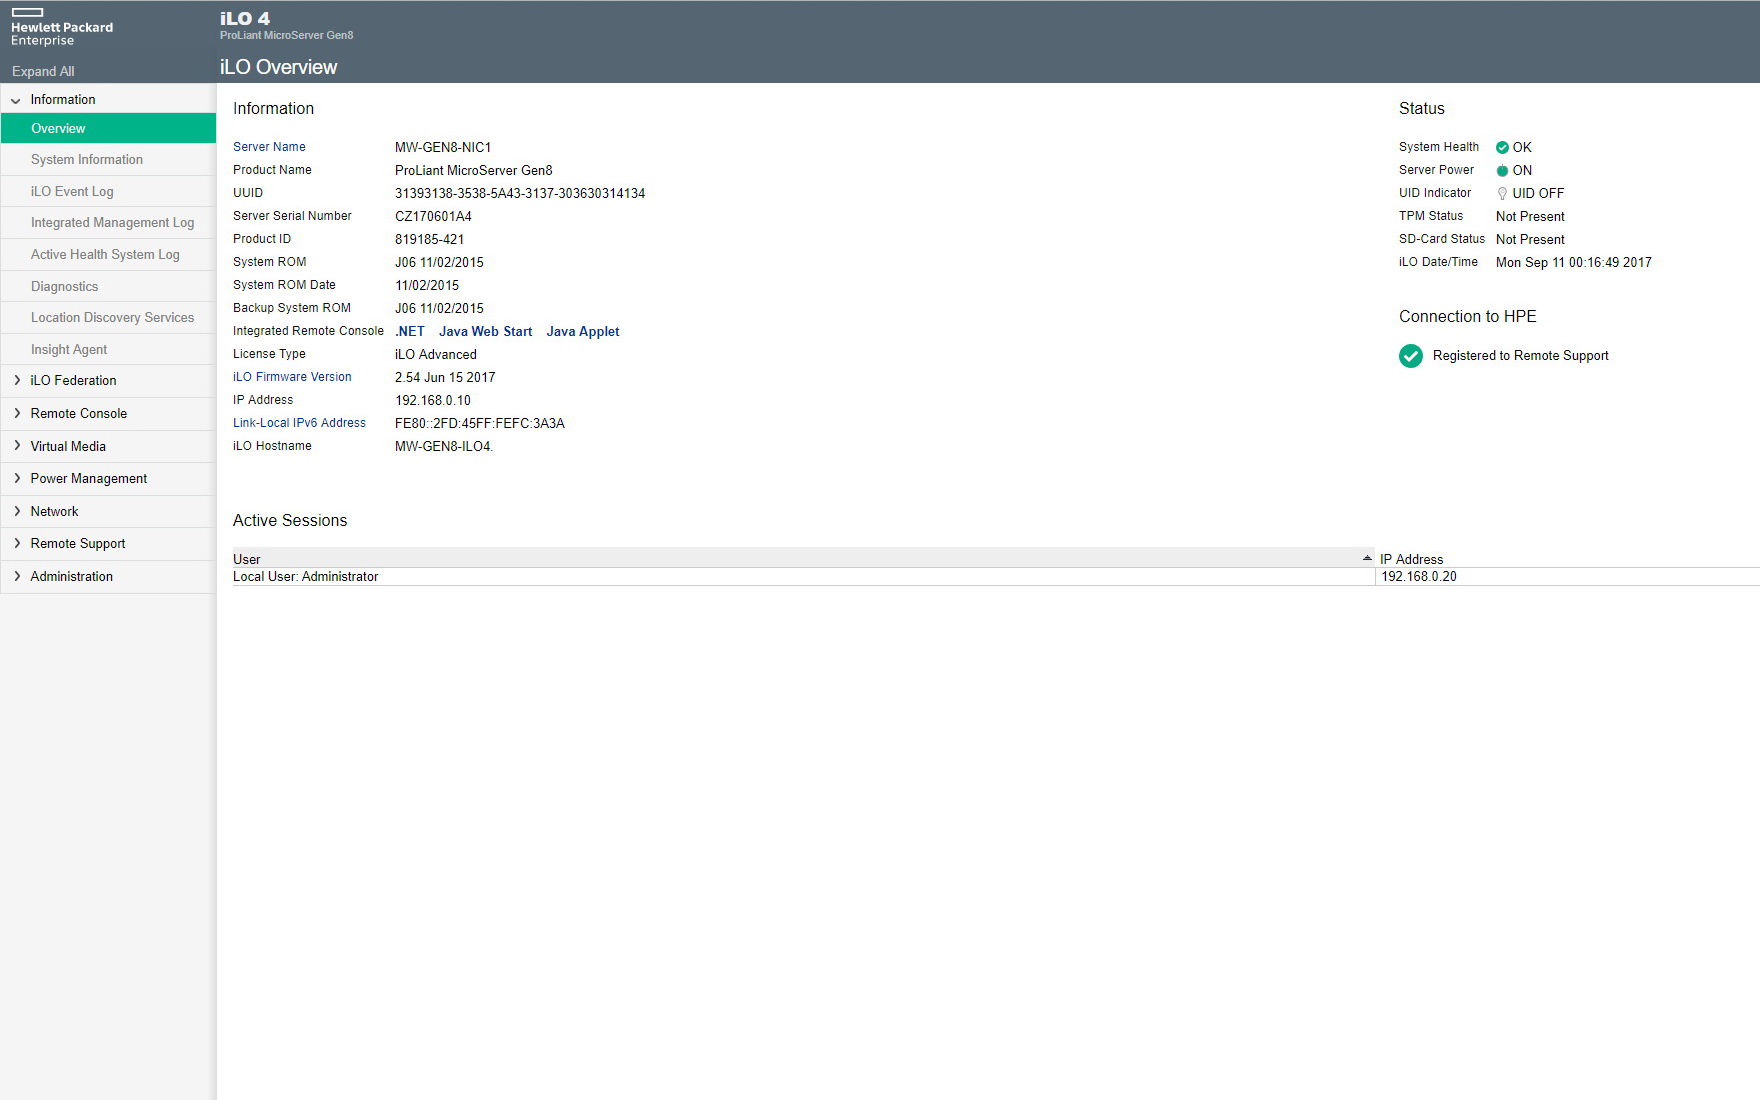Collapse the Information menu section
The image size is (1760, 1100).
pyautogui.click(x=16, y=100)
